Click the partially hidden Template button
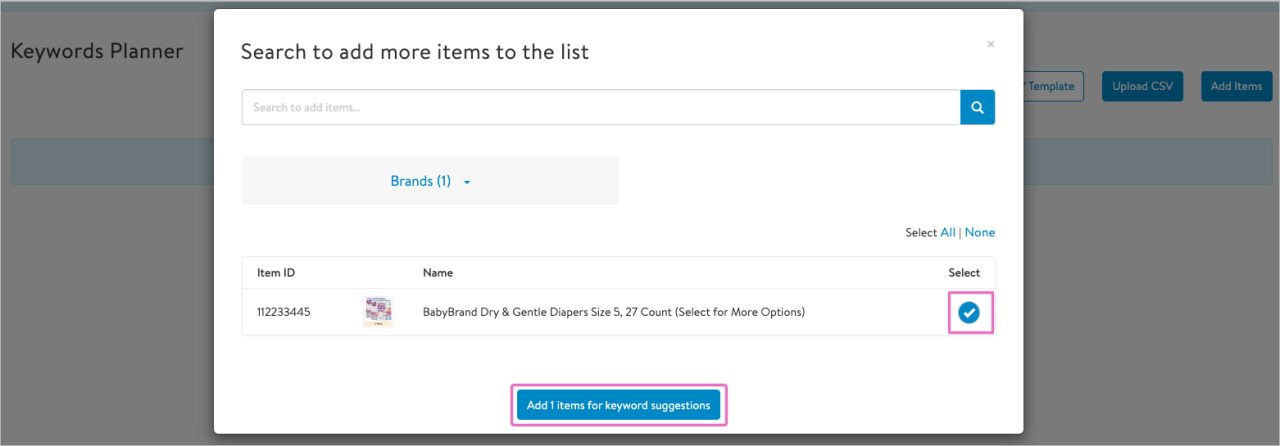The image size is (1280, 446). pos(1052,86)
